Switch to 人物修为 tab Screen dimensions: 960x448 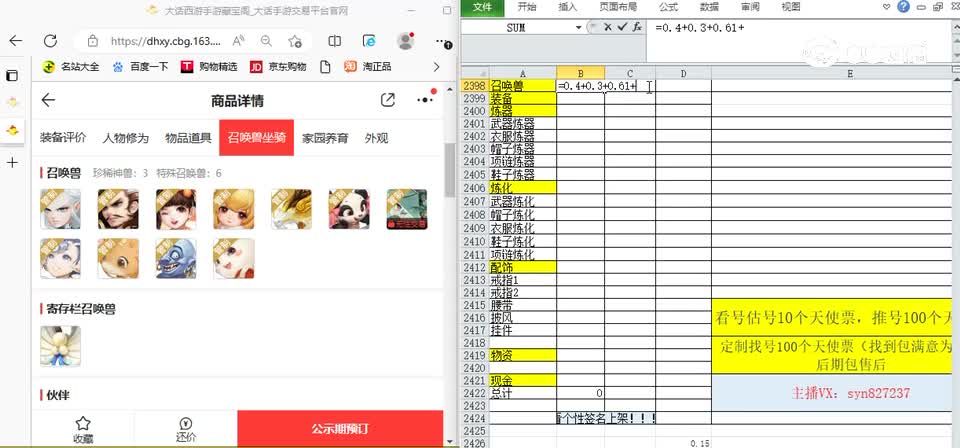[126, 138]
